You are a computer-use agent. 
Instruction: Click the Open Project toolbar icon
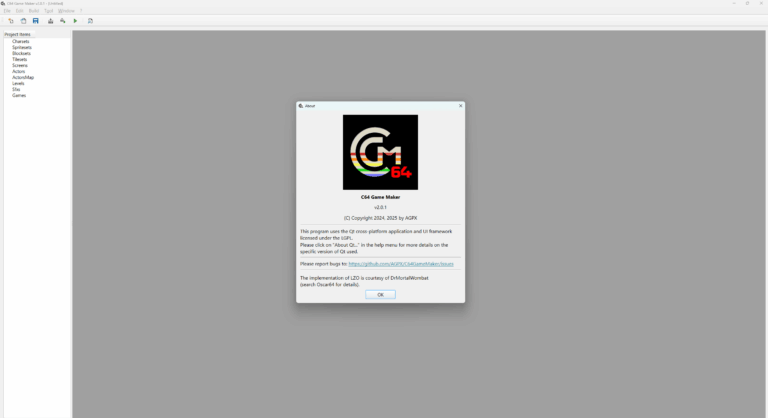pos(23,21)
